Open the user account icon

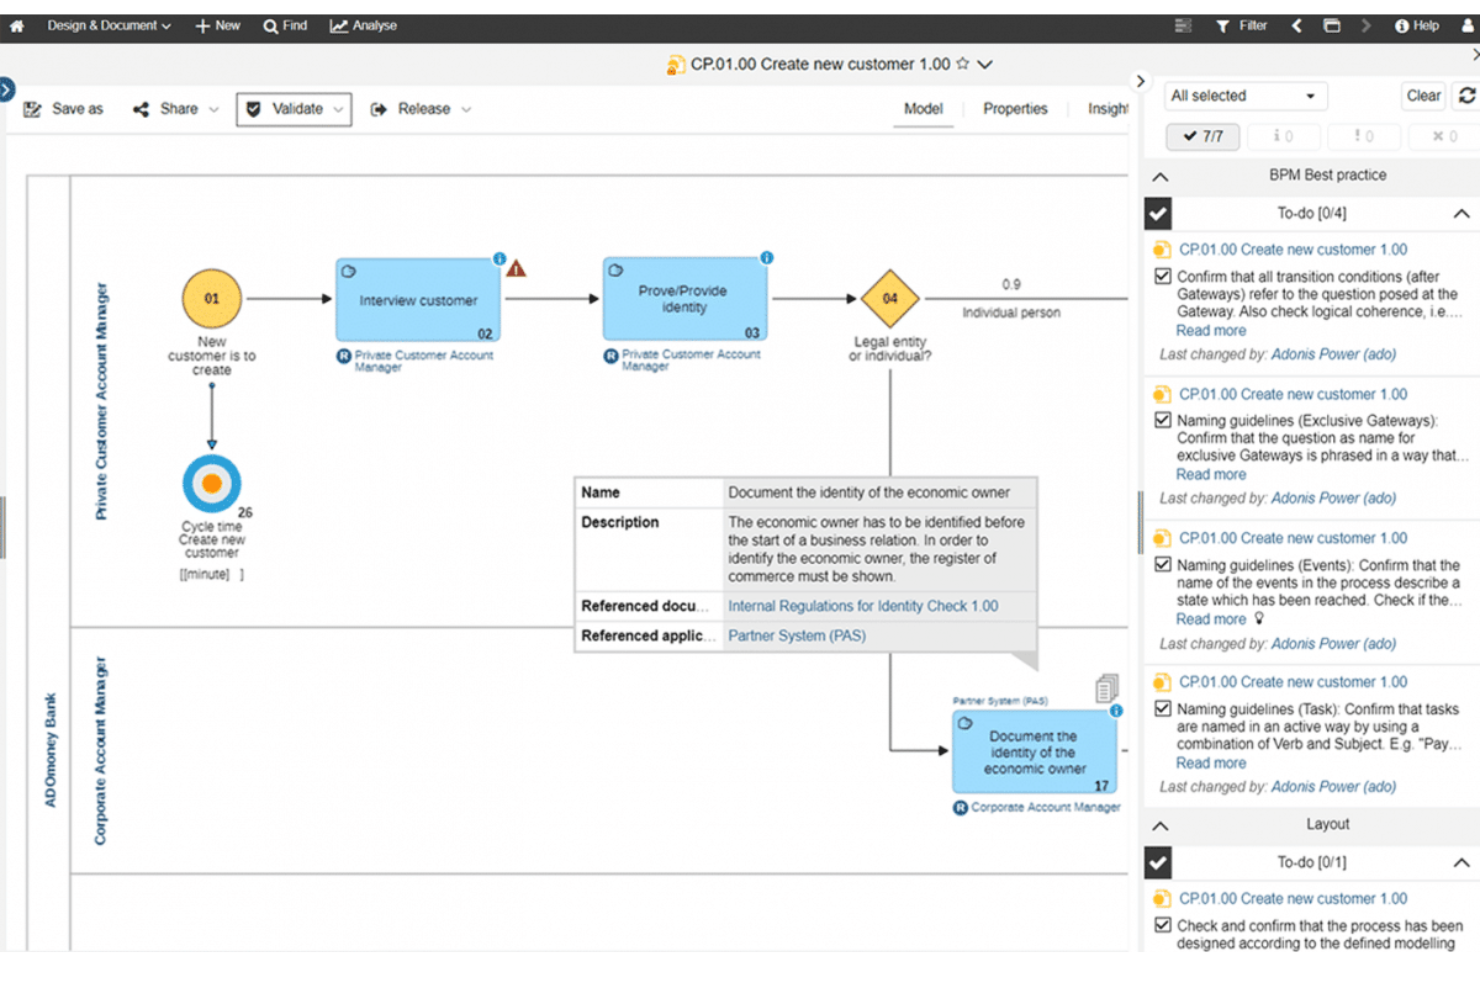tap(1467, 26)
